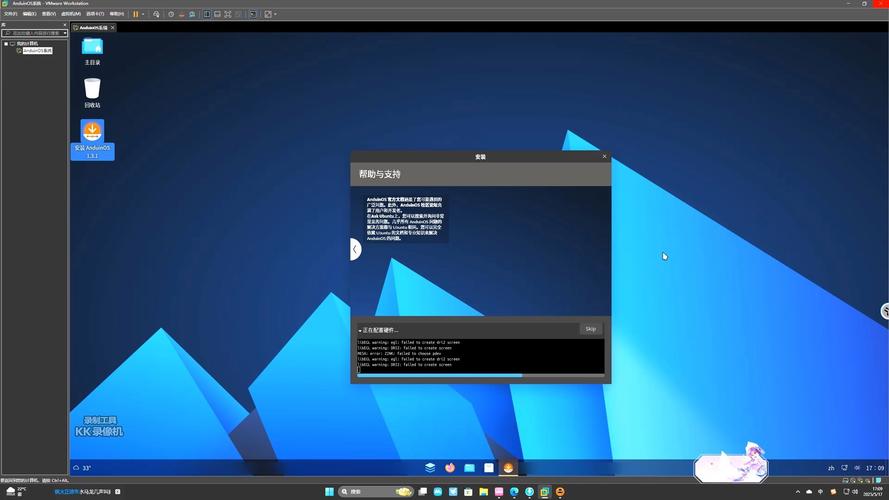The image size is (889, 500).
Task: Click the Skip button in installer
Action: click(x=591, y=329)
